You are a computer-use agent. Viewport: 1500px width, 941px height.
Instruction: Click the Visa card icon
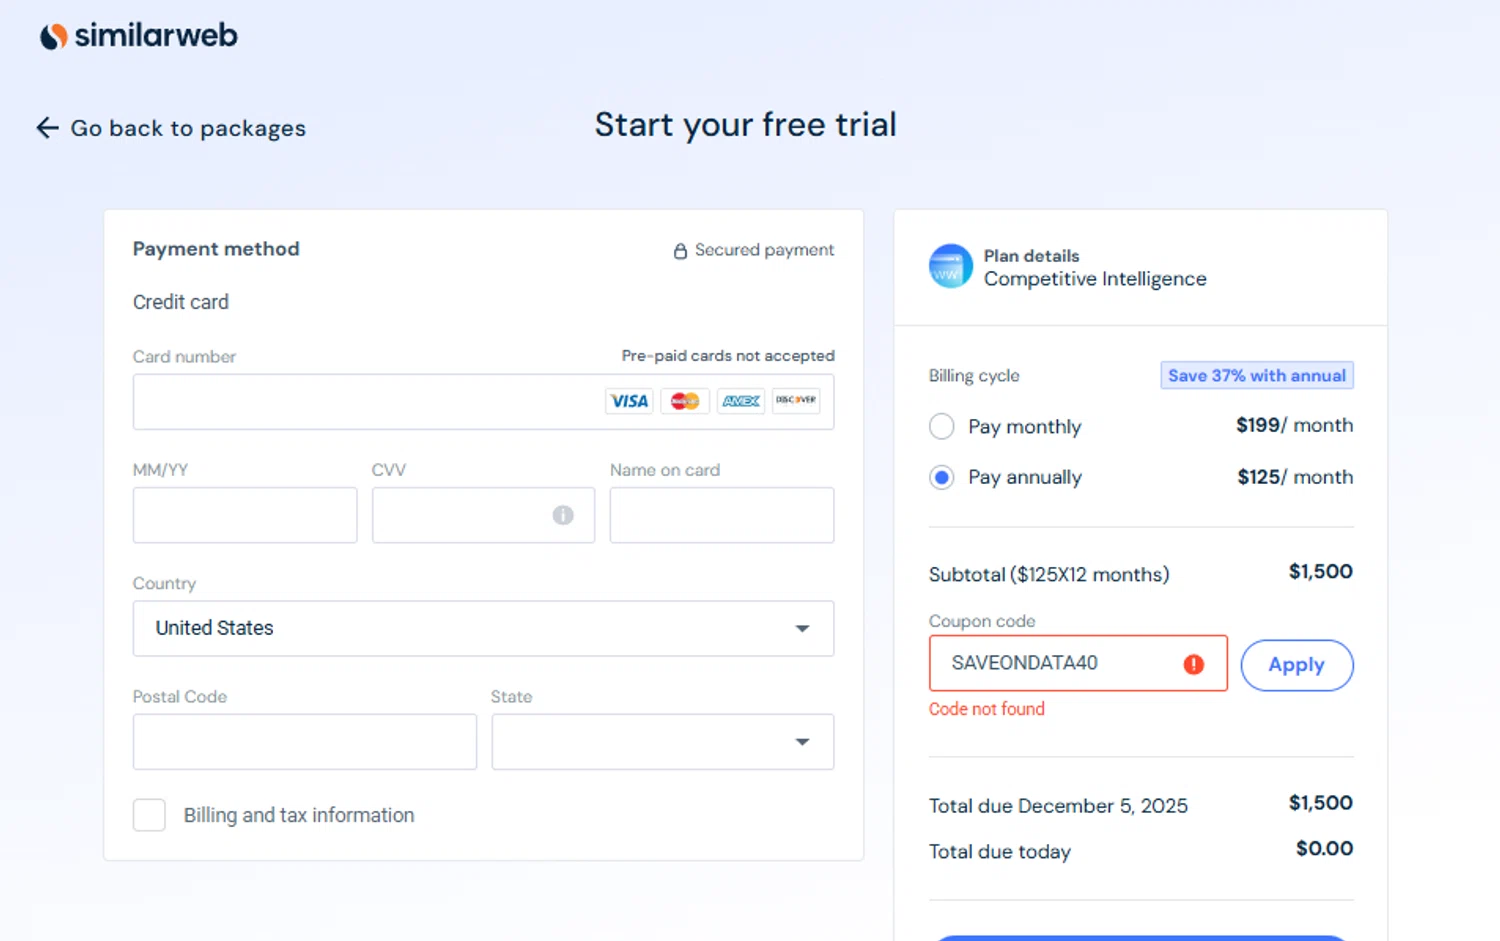point(629,401)
